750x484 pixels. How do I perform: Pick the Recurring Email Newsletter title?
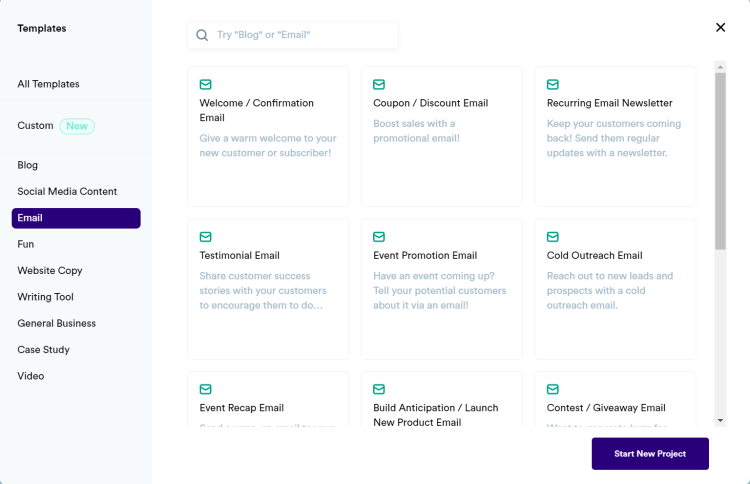(x=609, y=103)
